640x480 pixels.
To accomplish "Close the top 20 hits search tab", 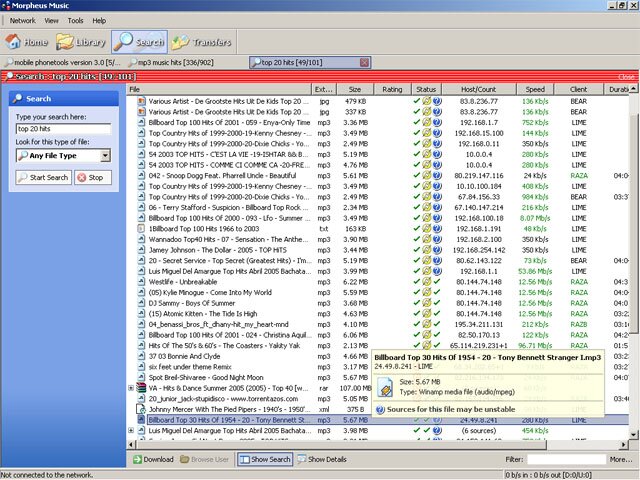I will [364, 62].
